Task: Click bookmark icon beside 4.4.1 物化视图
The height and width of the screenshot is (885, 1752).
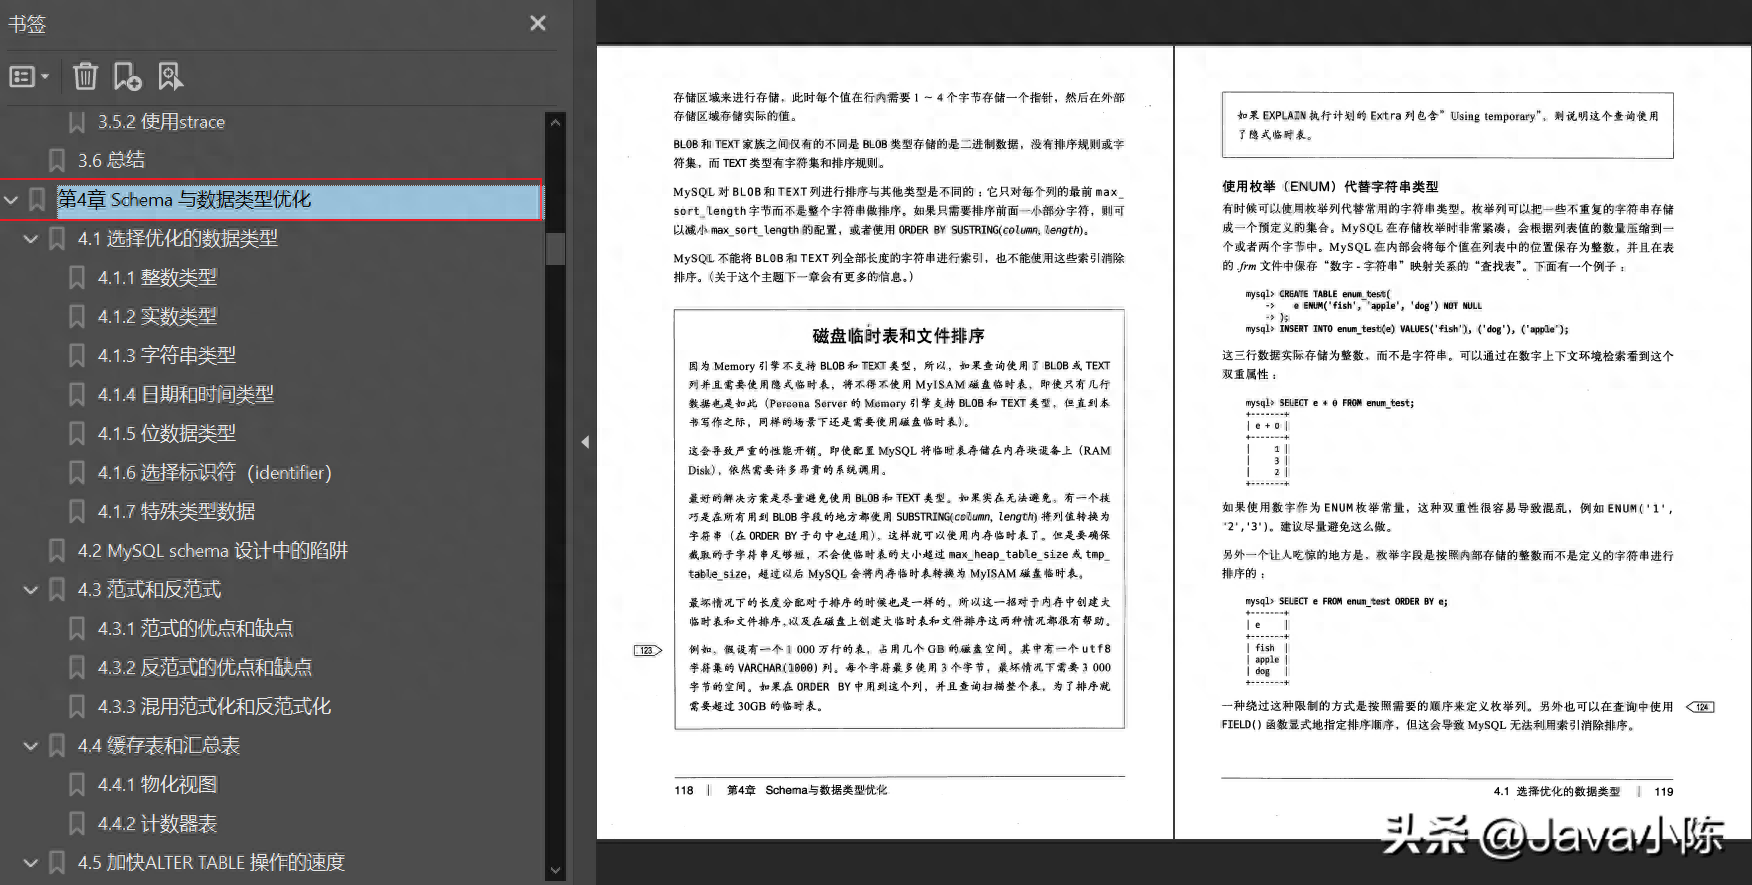Action: click(76, 785)
